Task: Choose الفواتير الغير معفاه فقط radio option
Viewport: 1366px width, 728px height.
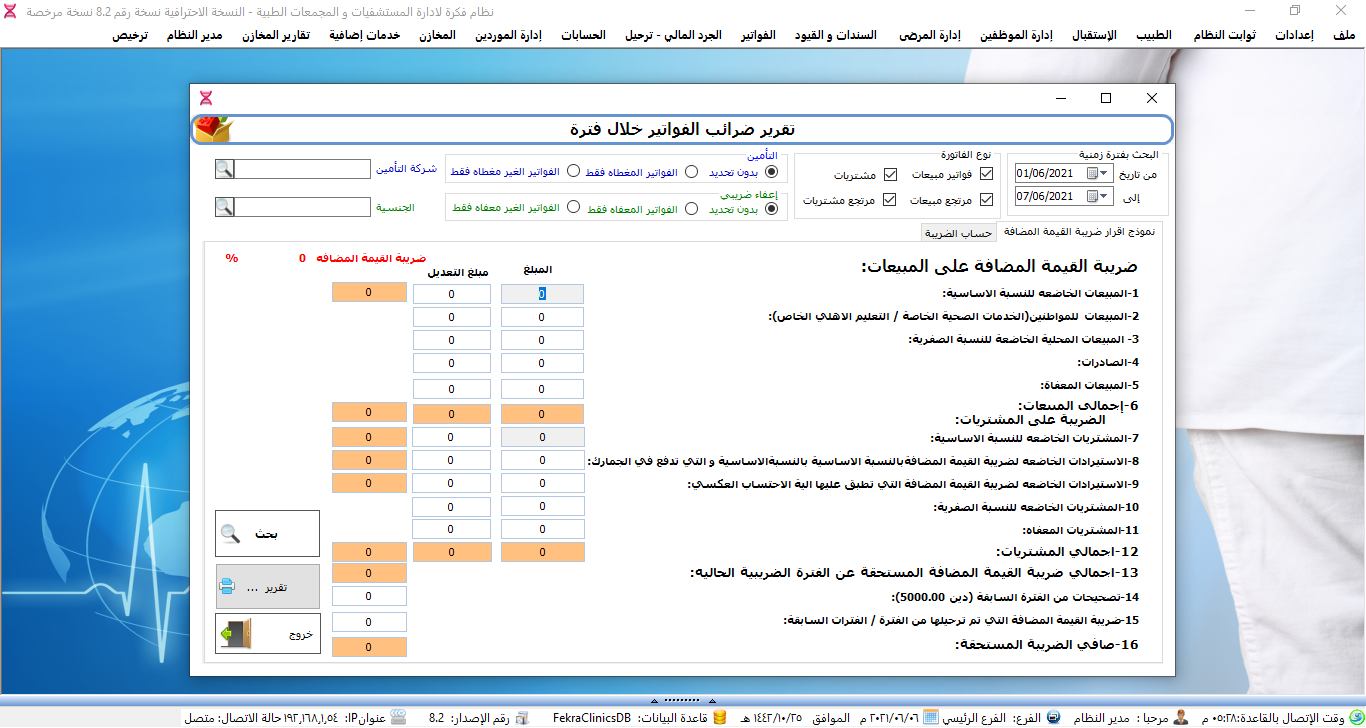Action: point(573,208)
